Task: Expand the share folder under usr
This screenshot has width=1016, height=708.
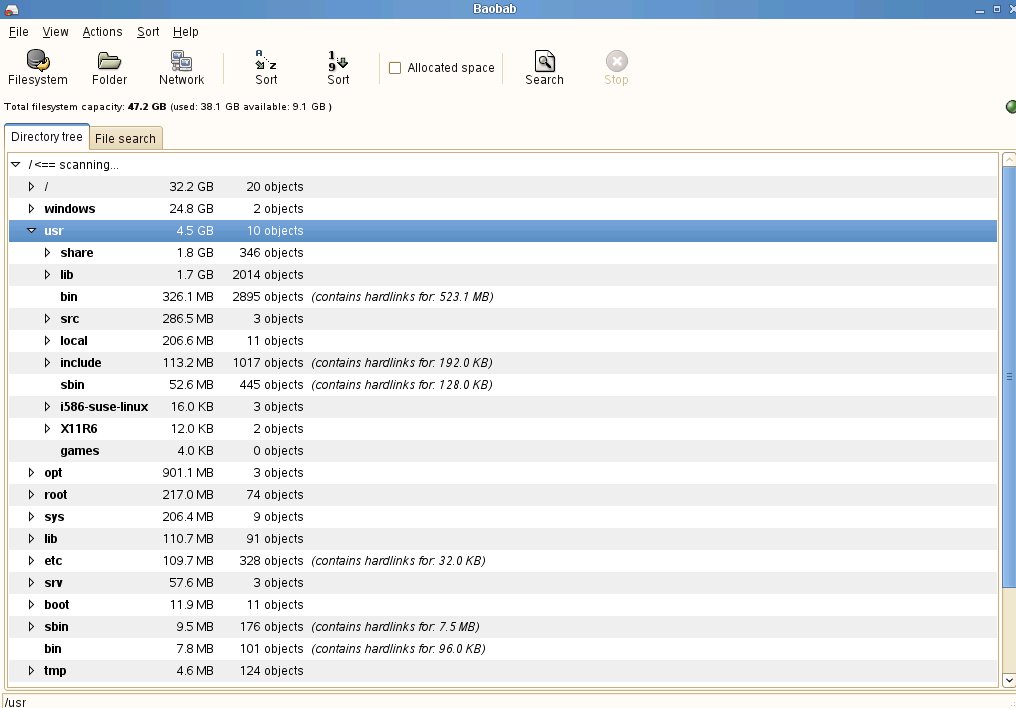Action: point(48,253)
